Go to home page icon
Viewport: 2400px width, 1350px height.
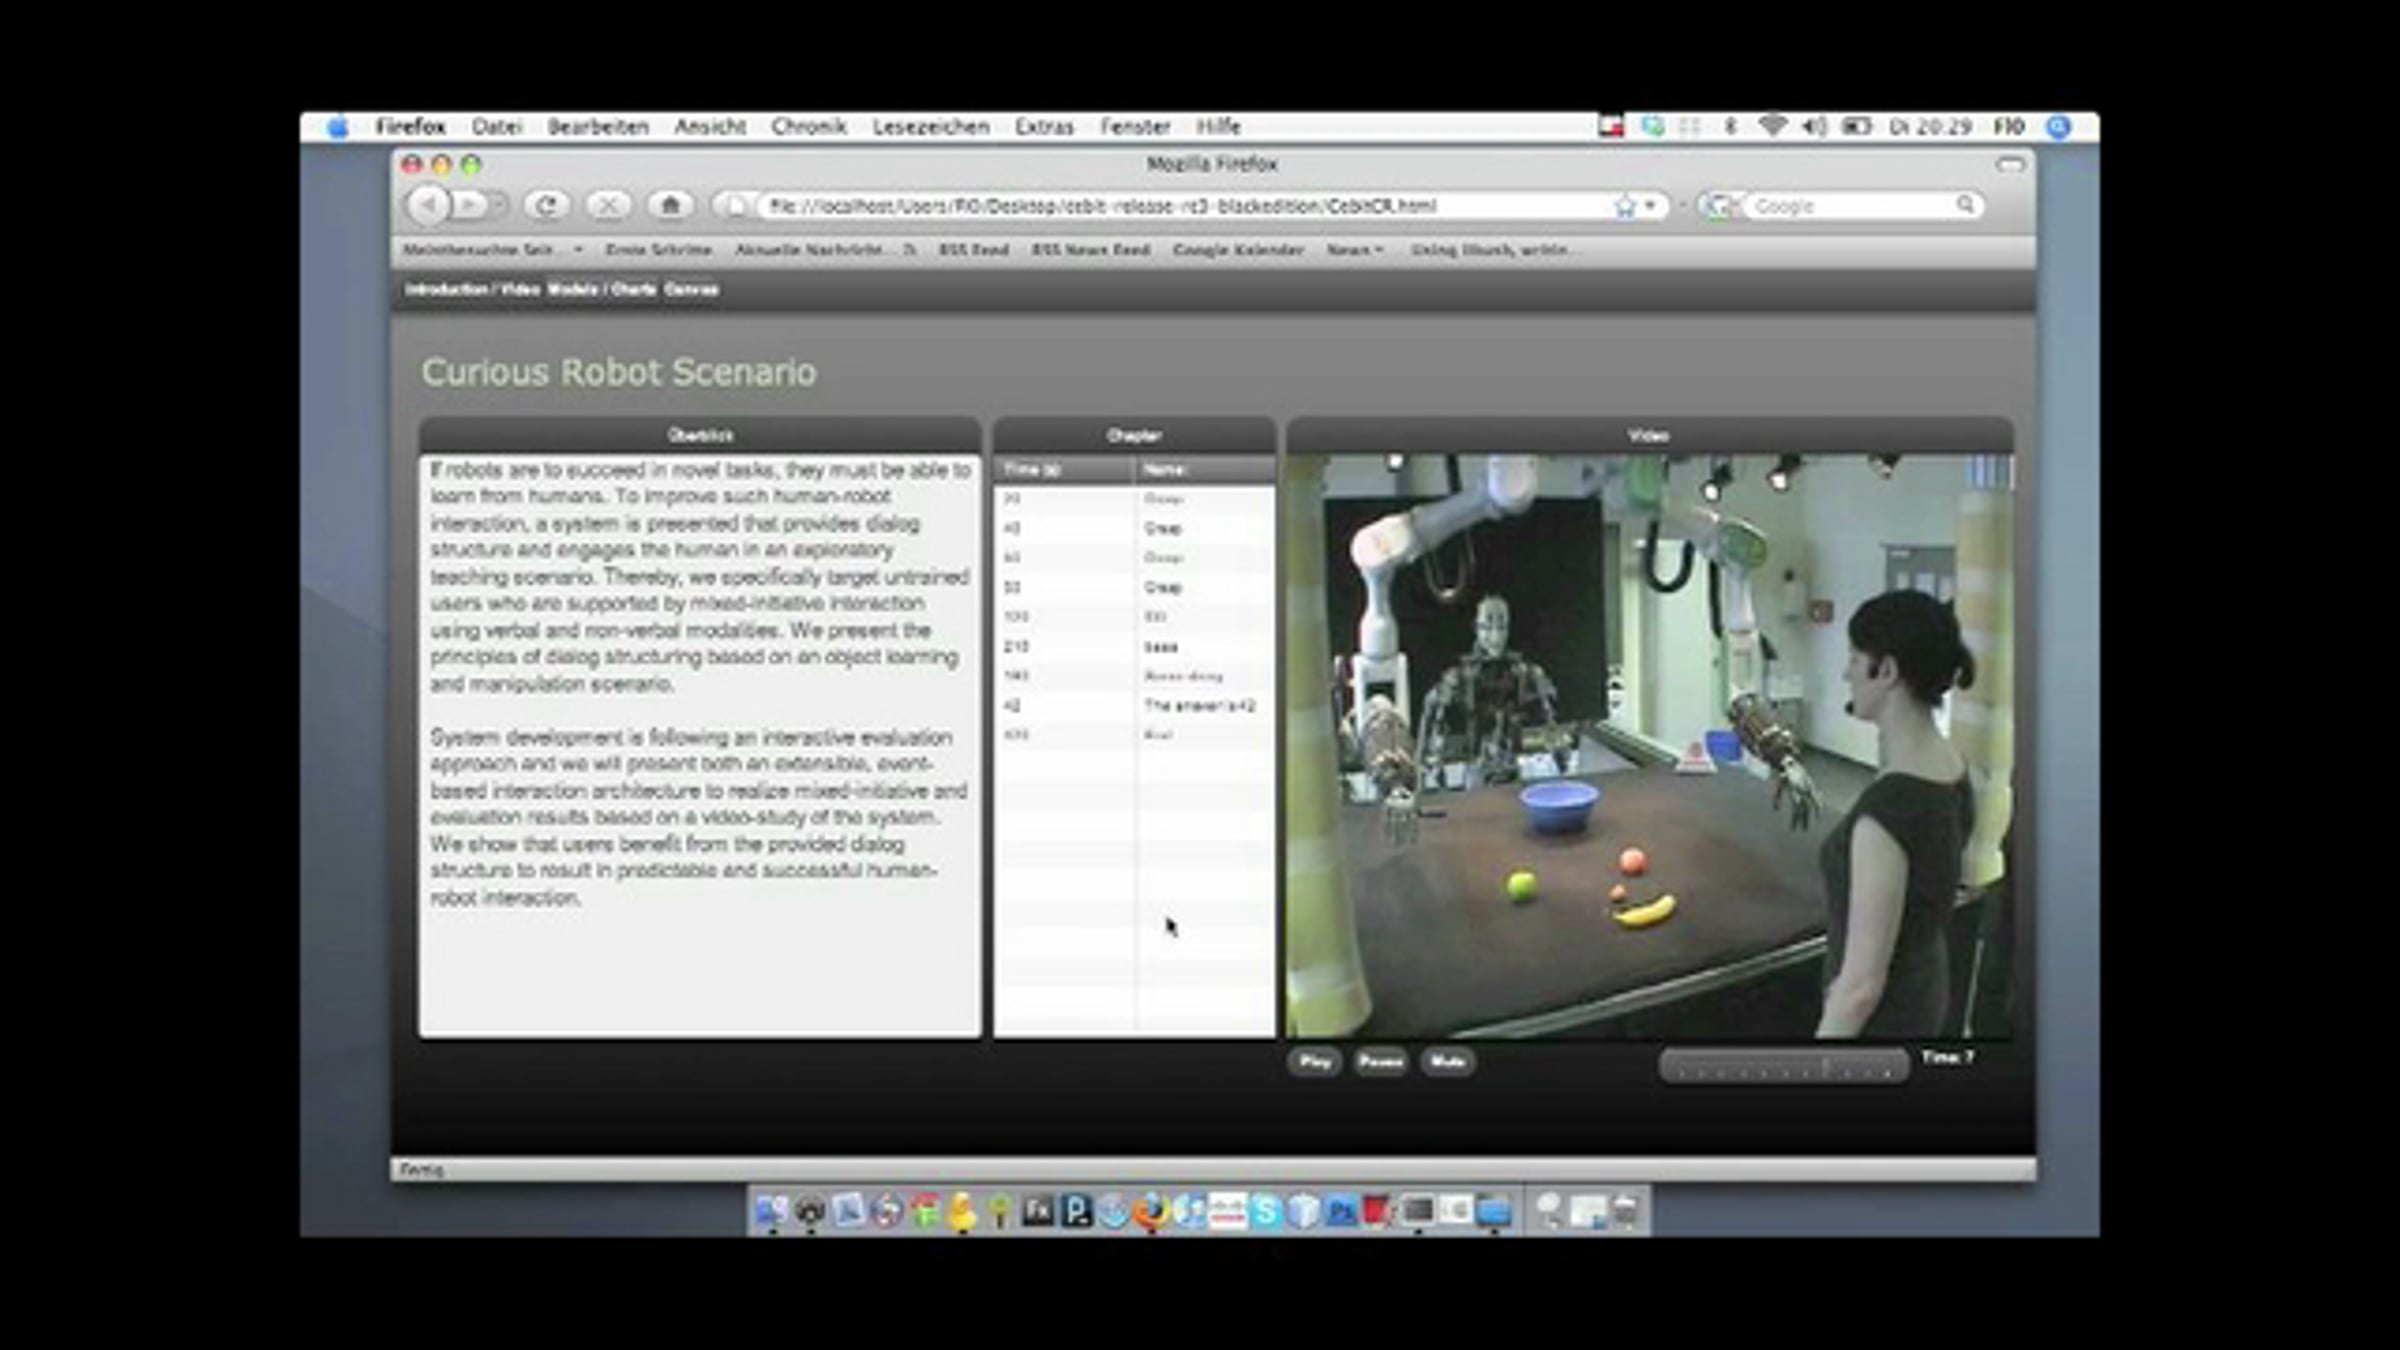(x=670, y=205)
